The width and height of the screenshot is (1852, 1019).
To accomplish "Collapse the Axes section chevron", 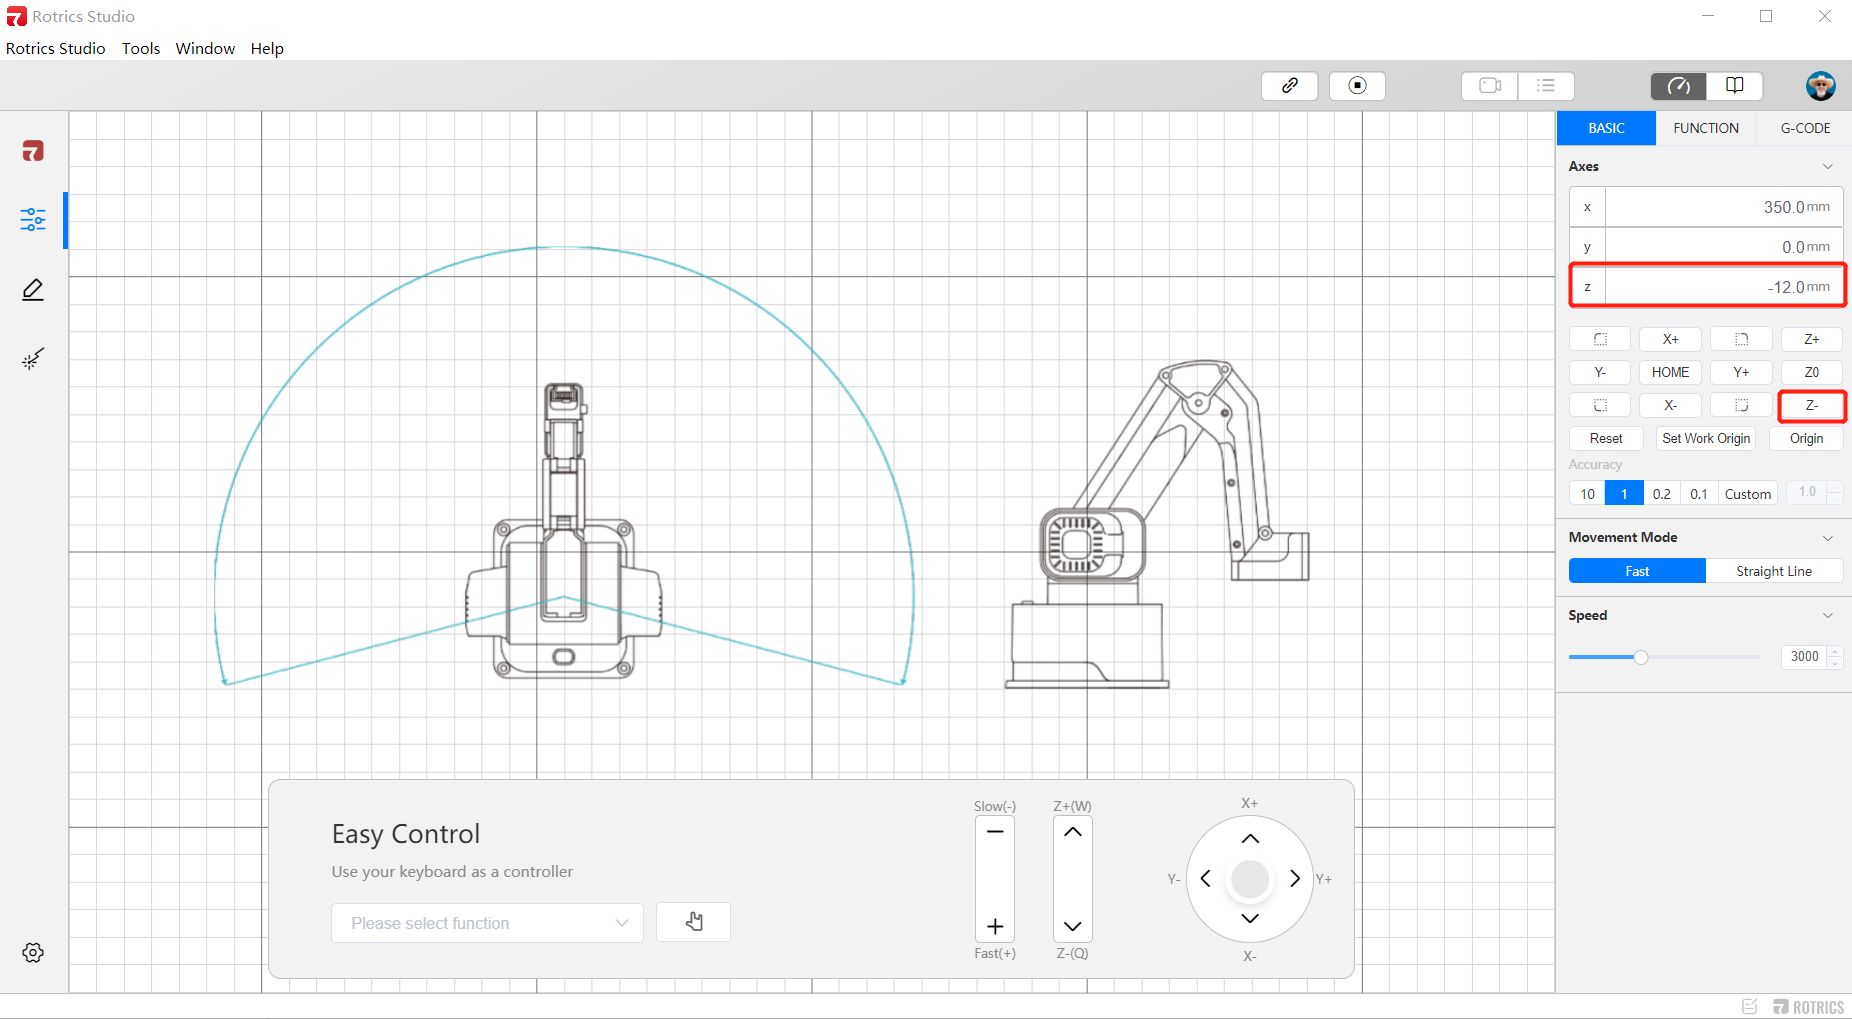I will (x=1828, y=166).
